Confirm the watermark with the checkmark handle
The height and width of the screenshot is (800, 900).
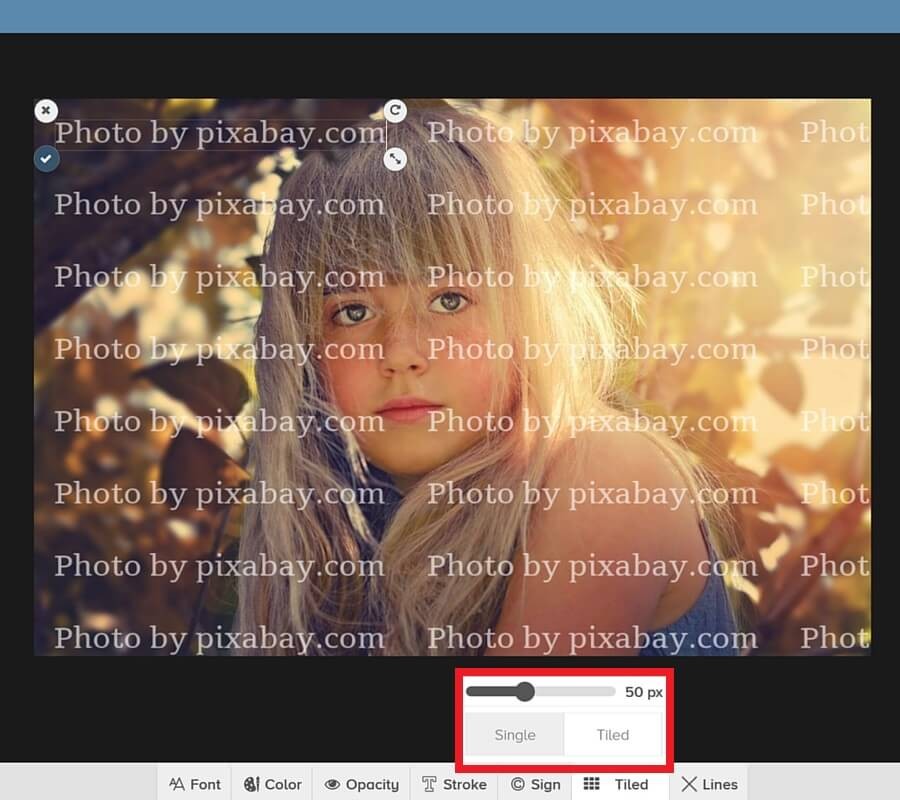pos(46,159)
